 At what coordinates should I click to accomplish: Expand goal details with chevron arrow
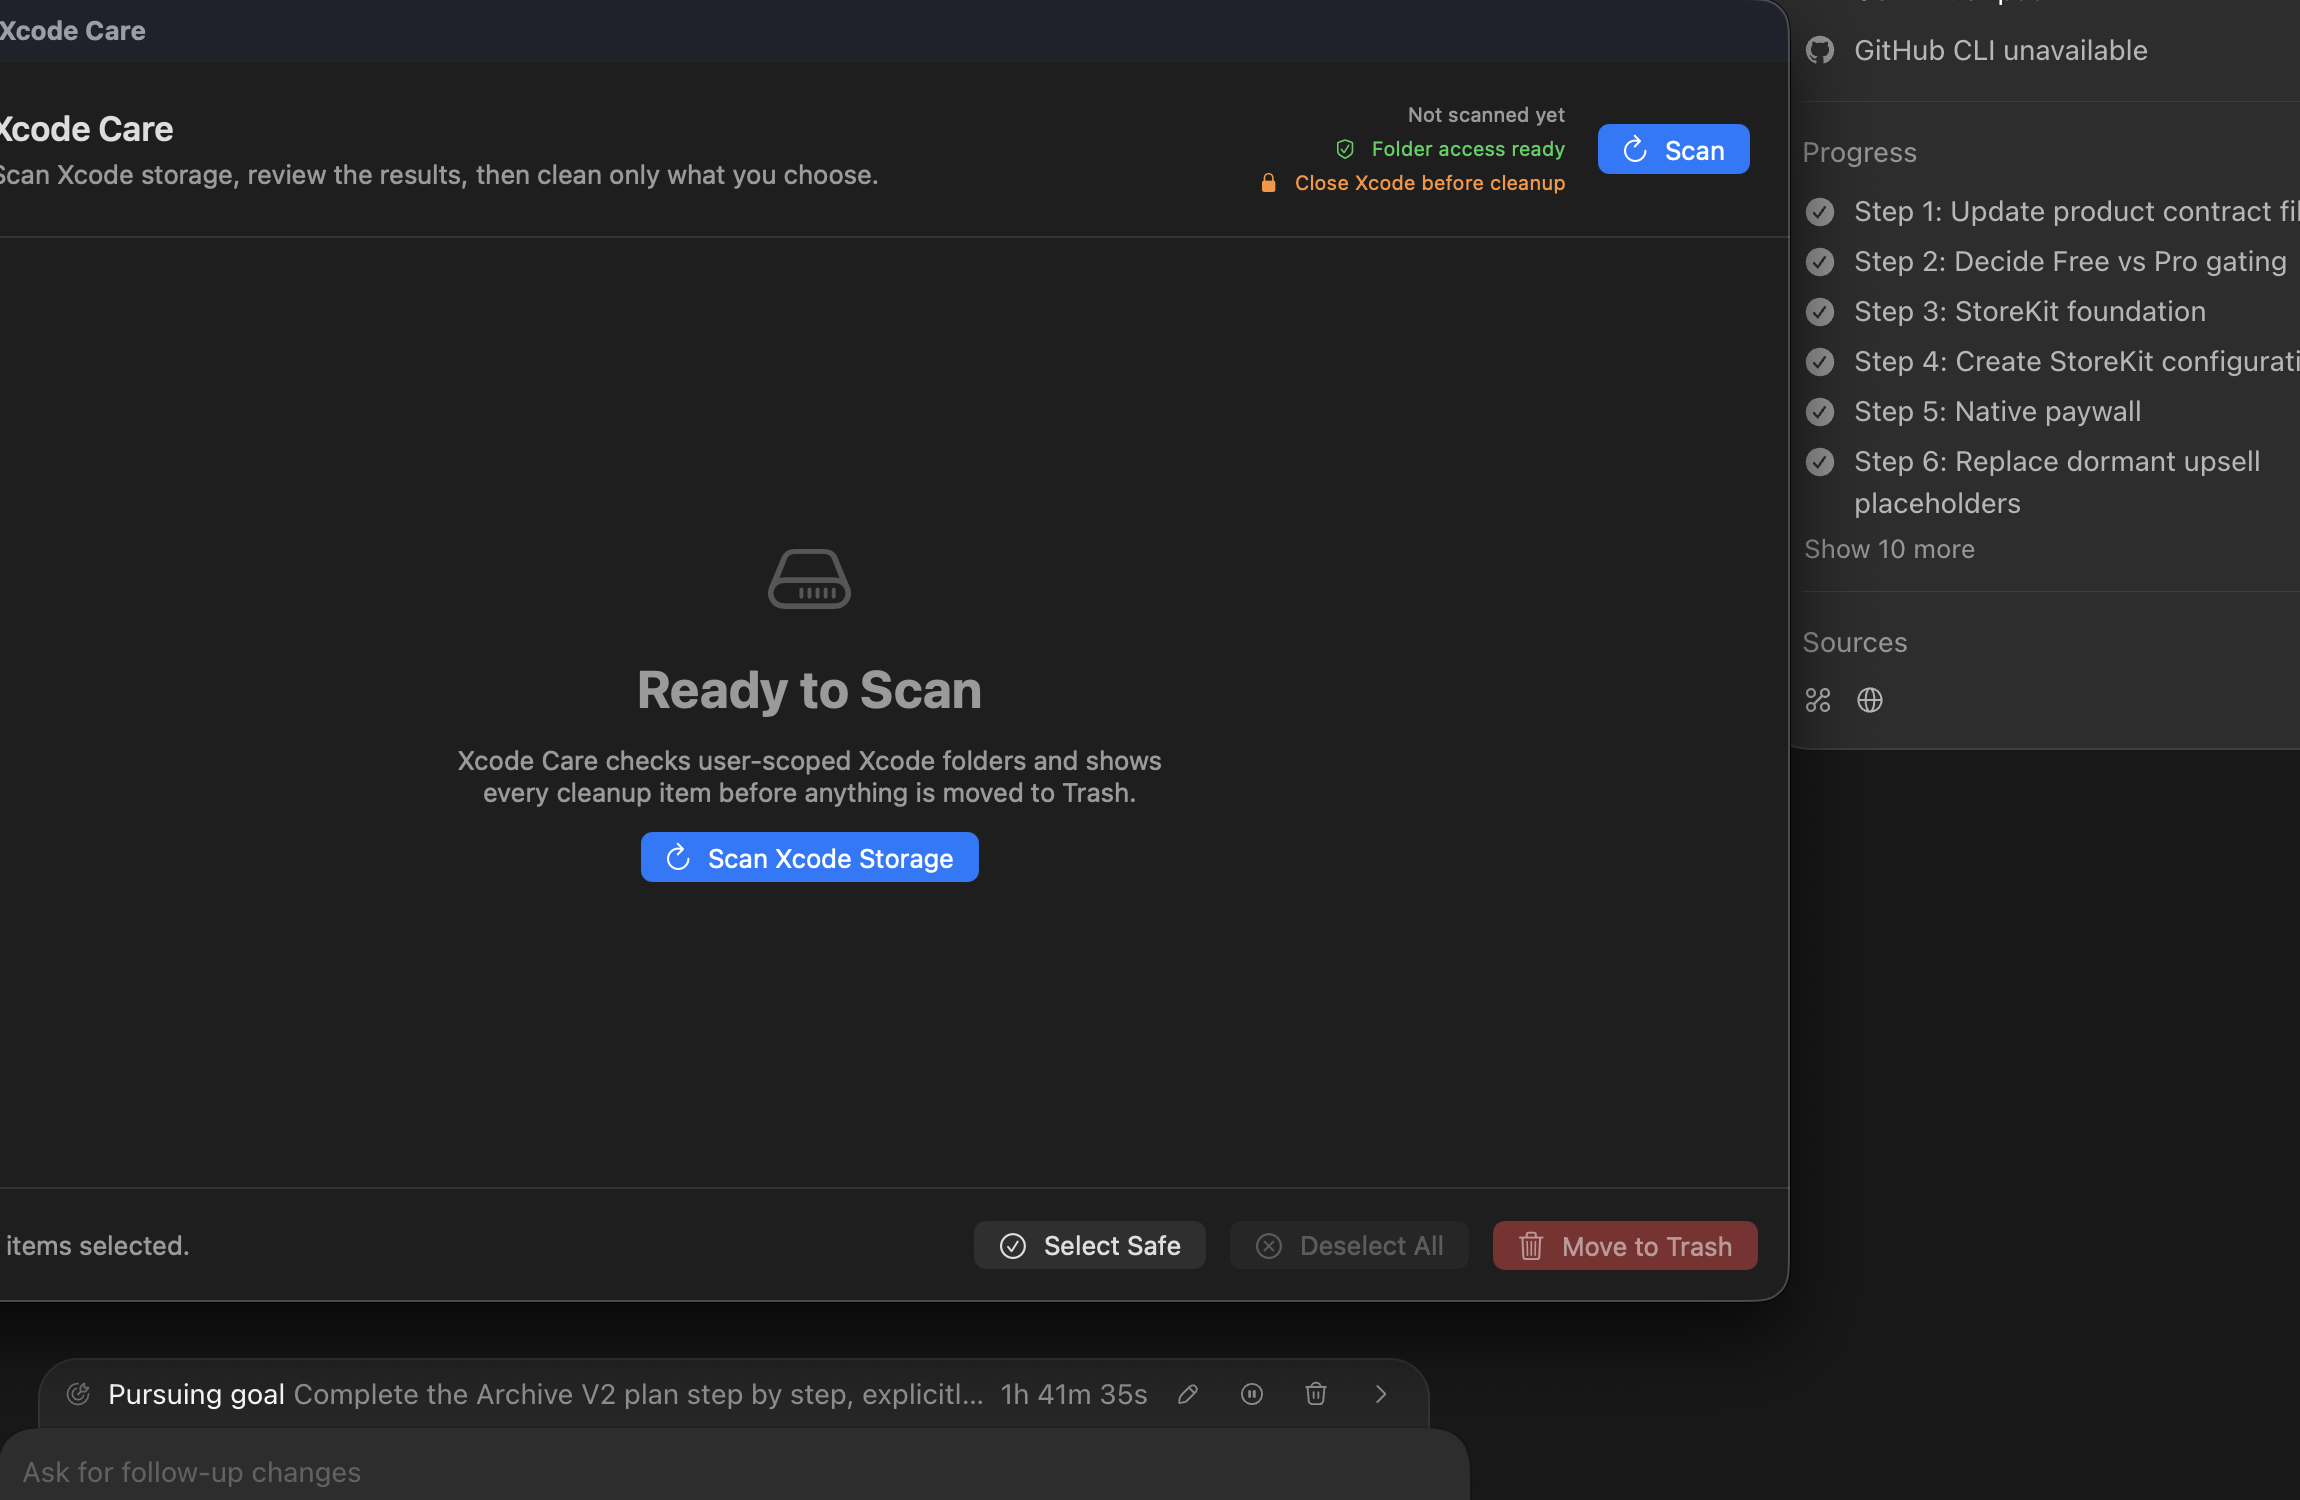1381,1394
